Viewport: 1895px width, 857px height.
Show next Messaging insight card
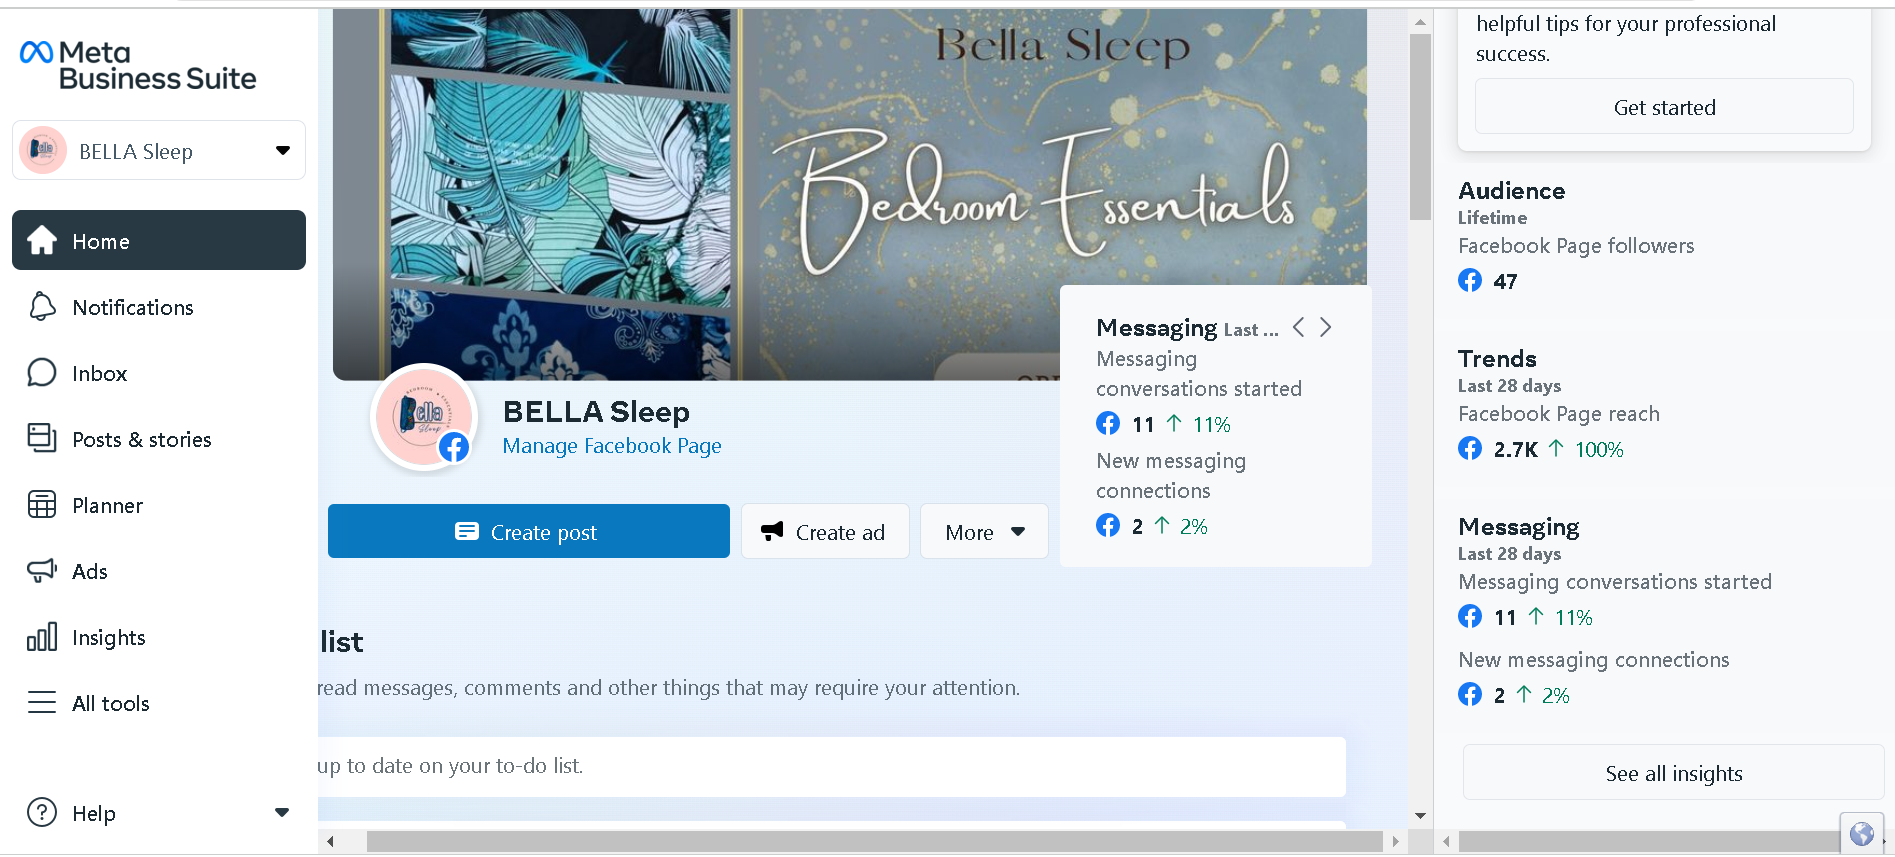click(x=1326, y=328)
